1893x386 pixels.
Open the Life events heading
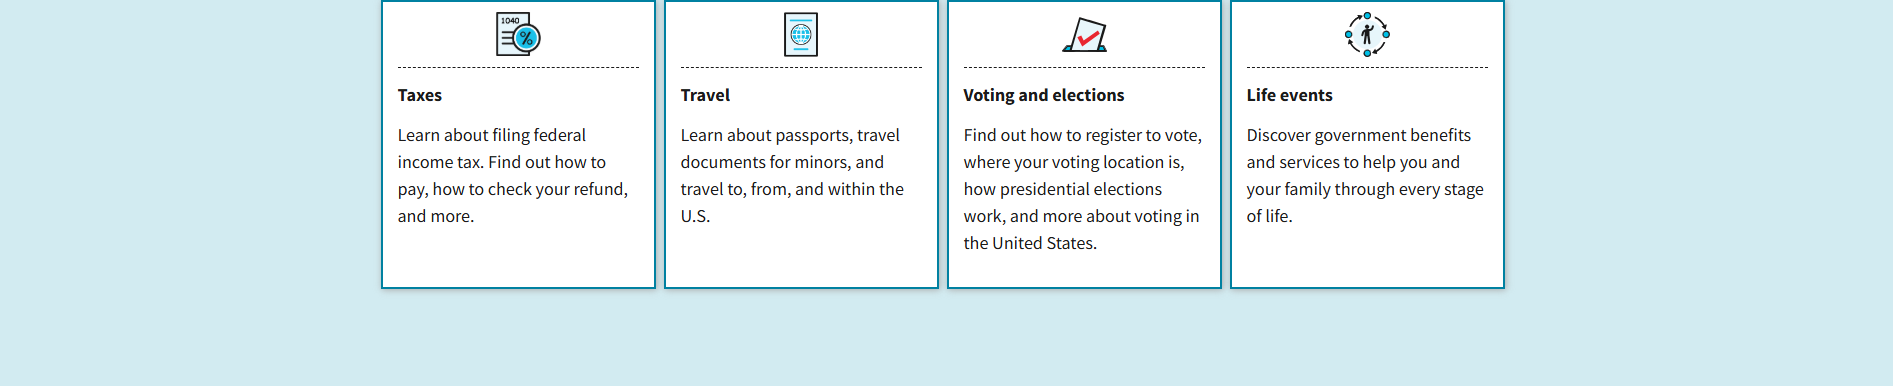point(1289,95)
